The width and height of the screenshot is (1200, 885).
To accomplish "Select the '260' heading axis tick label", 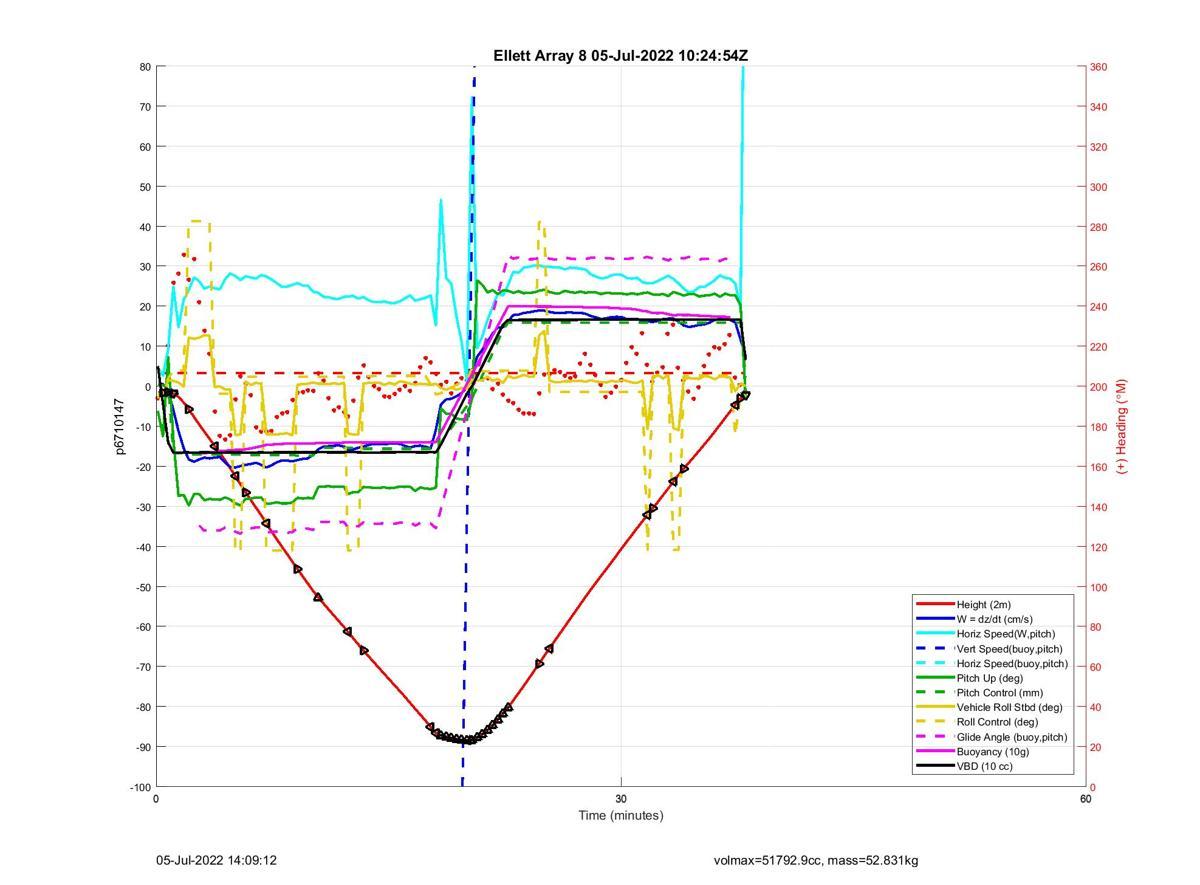I will point(1099,267).
